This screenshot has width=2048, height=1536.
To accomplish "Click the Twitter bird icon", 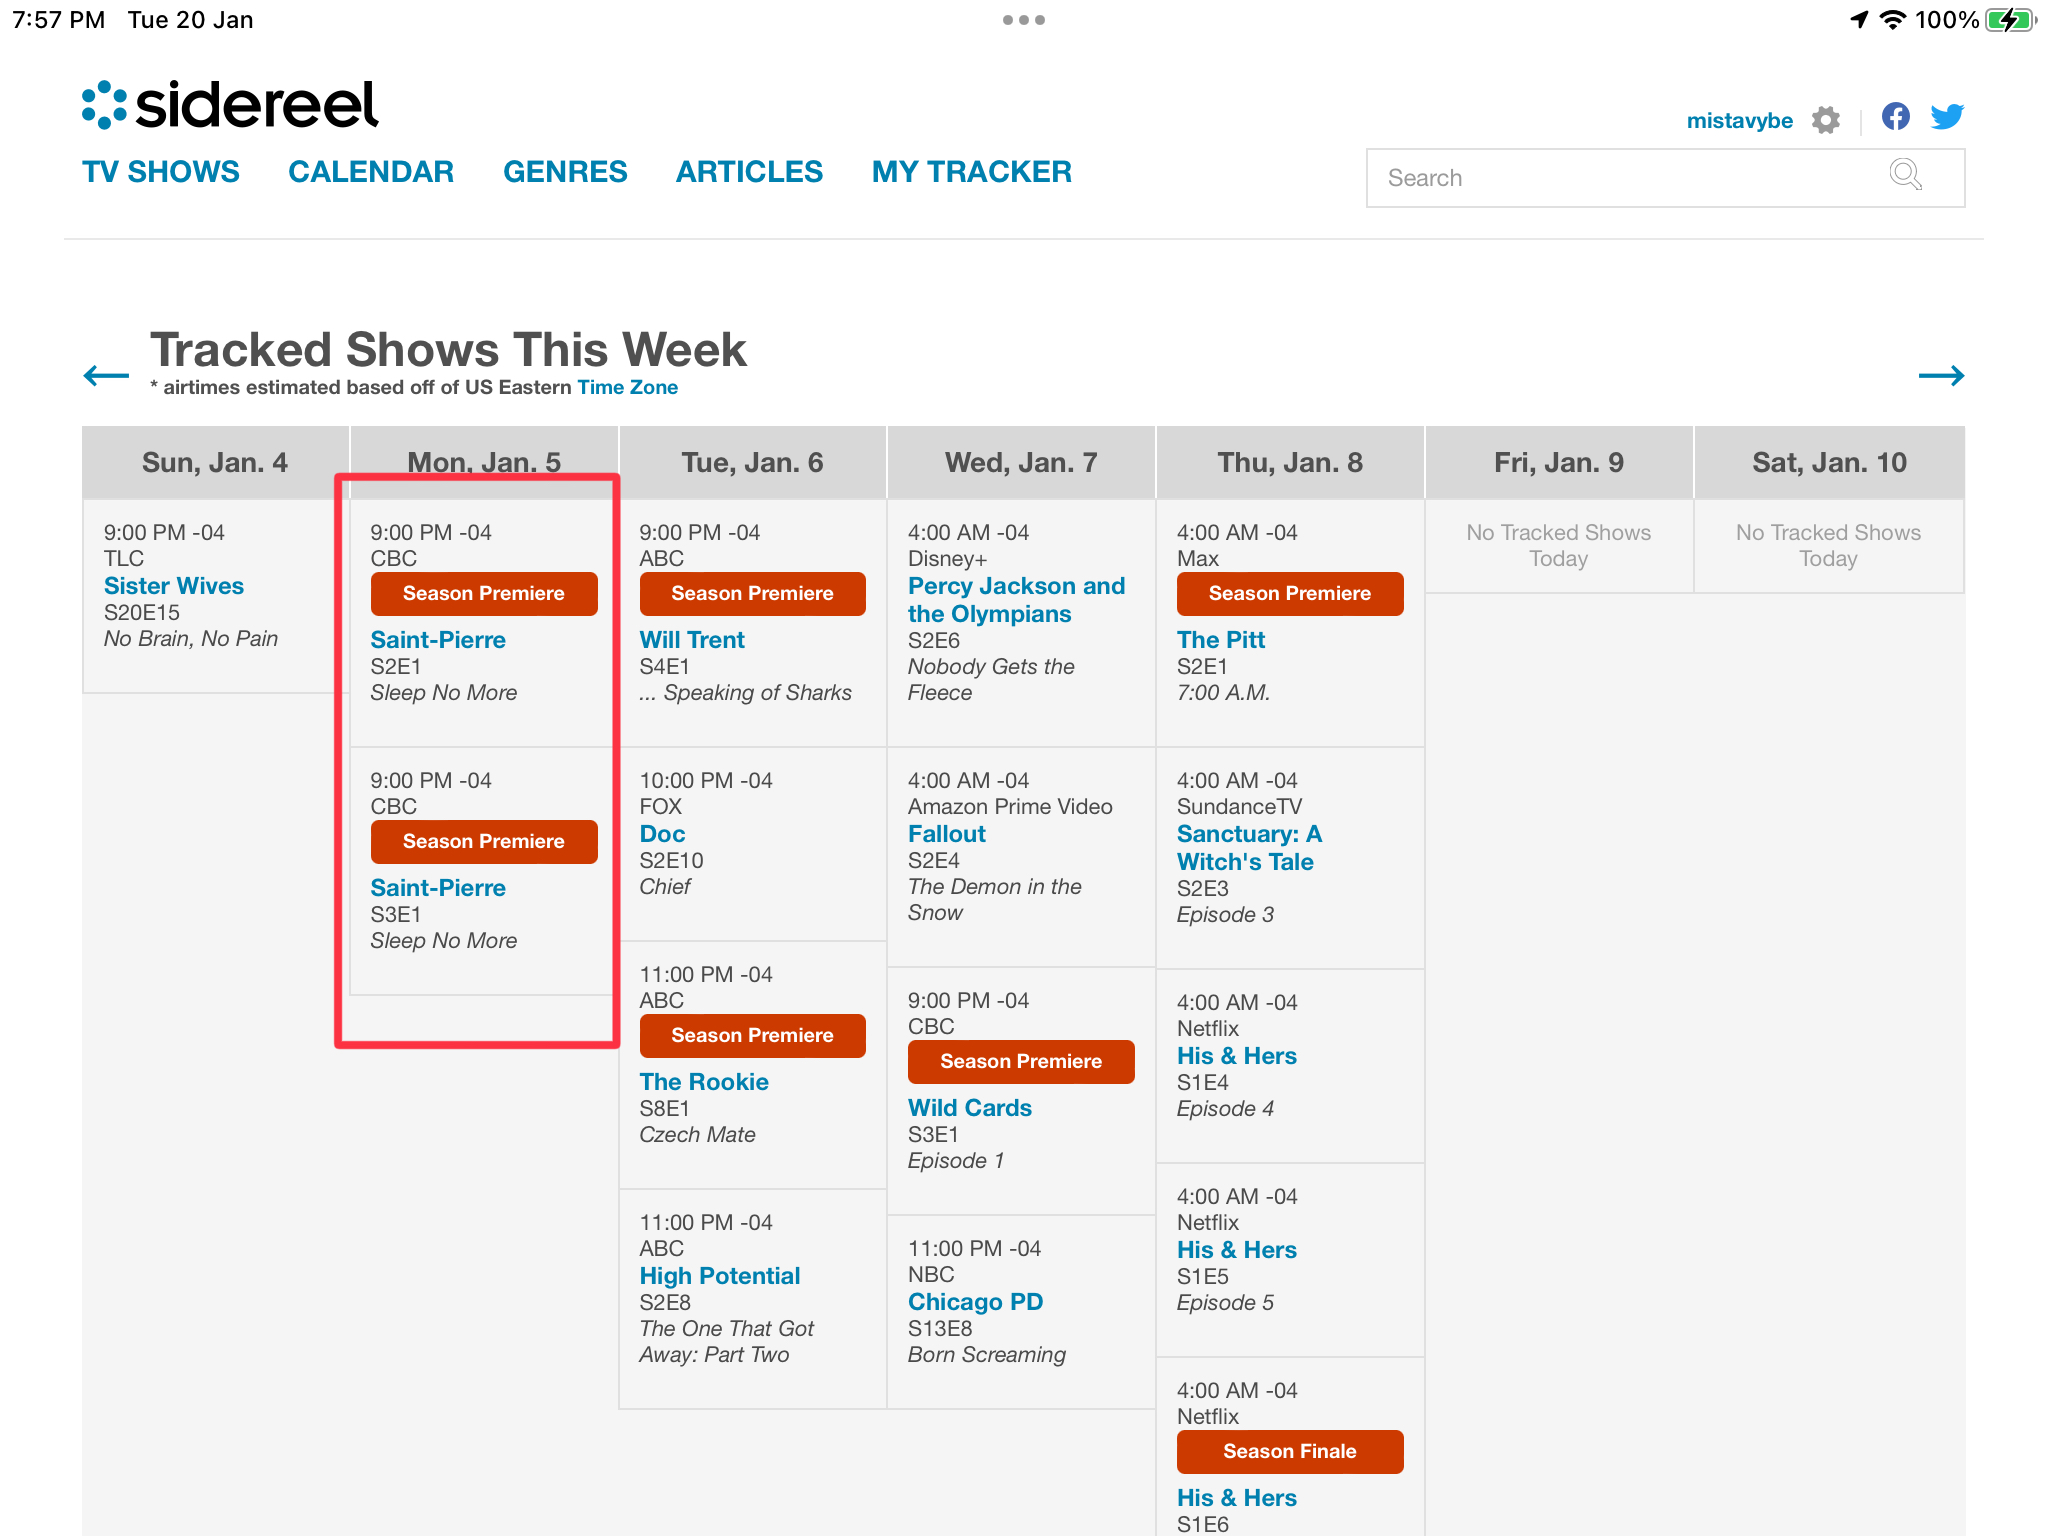I will (x=1946, y=117).
